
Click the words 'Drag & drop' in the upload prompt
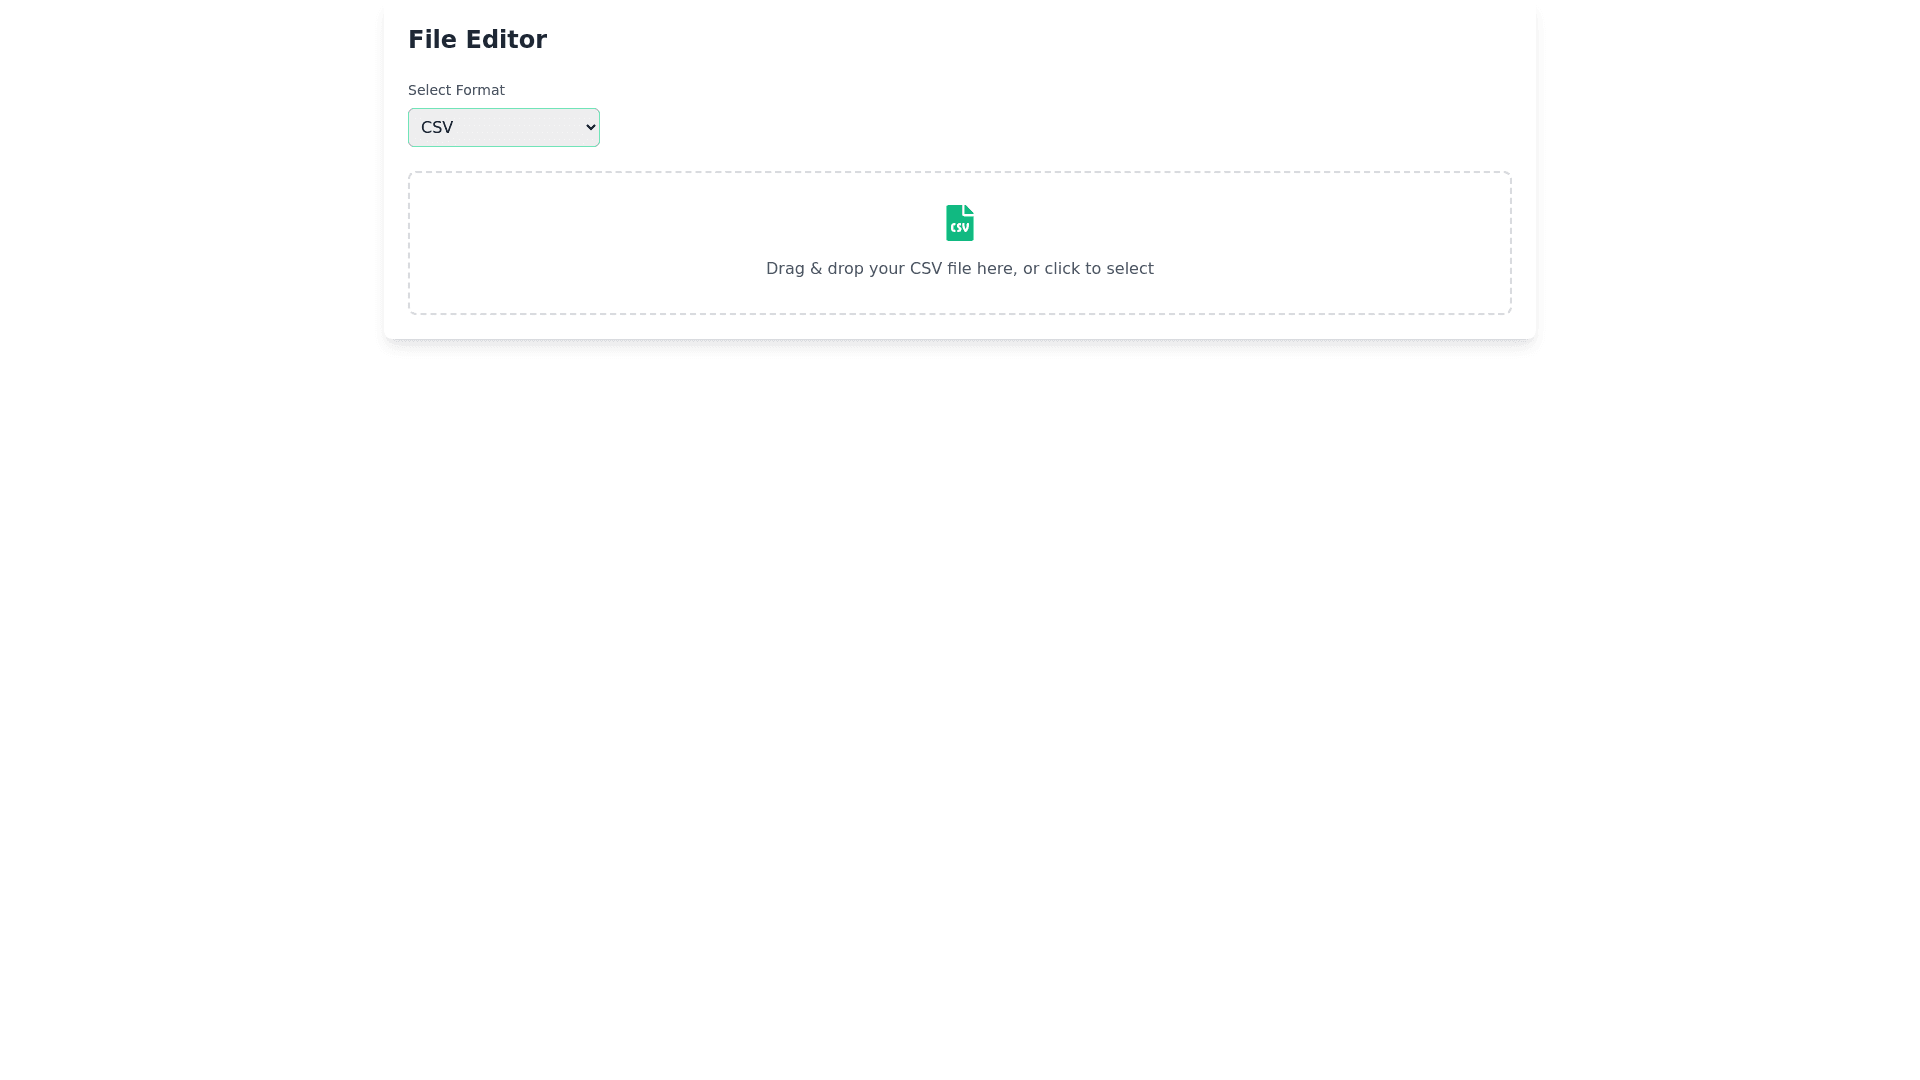coord(814,269)
